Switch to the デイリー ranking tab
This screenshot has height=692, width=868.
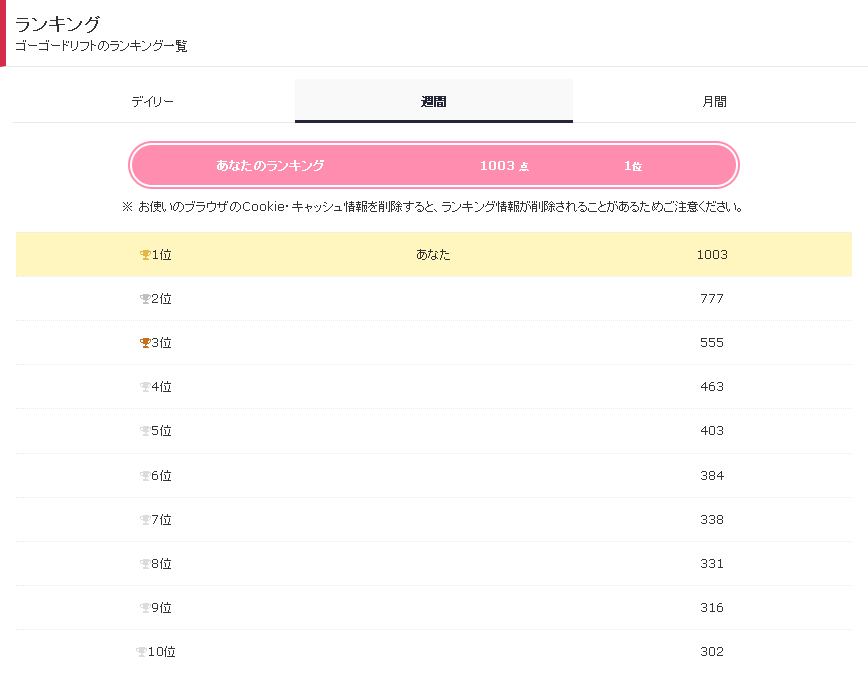coord(153,101)
